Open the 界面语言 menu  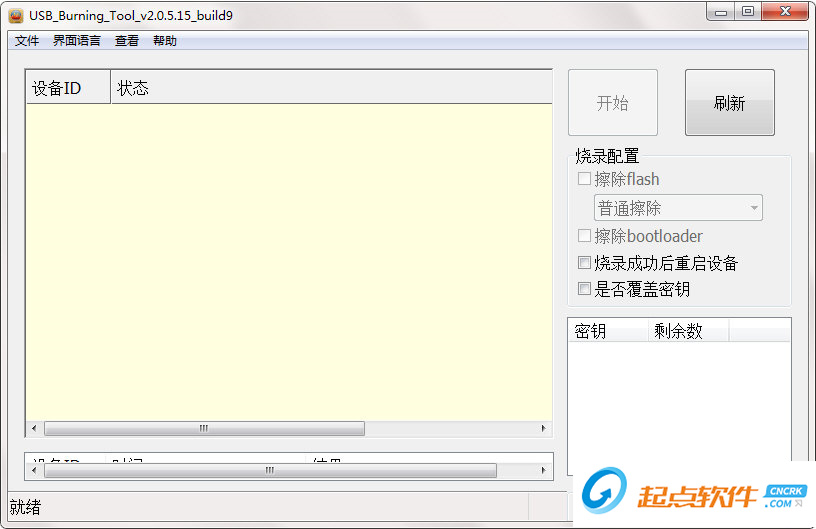[x=76, y=41]
